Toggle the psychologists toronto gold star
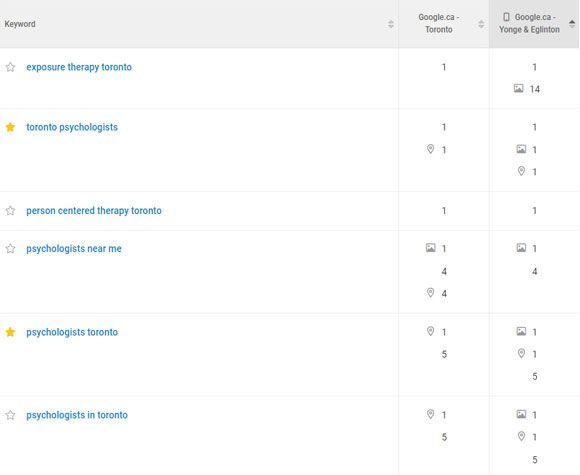Image resolution: width=580 pixels, height=475 pixels. (10, 332)
